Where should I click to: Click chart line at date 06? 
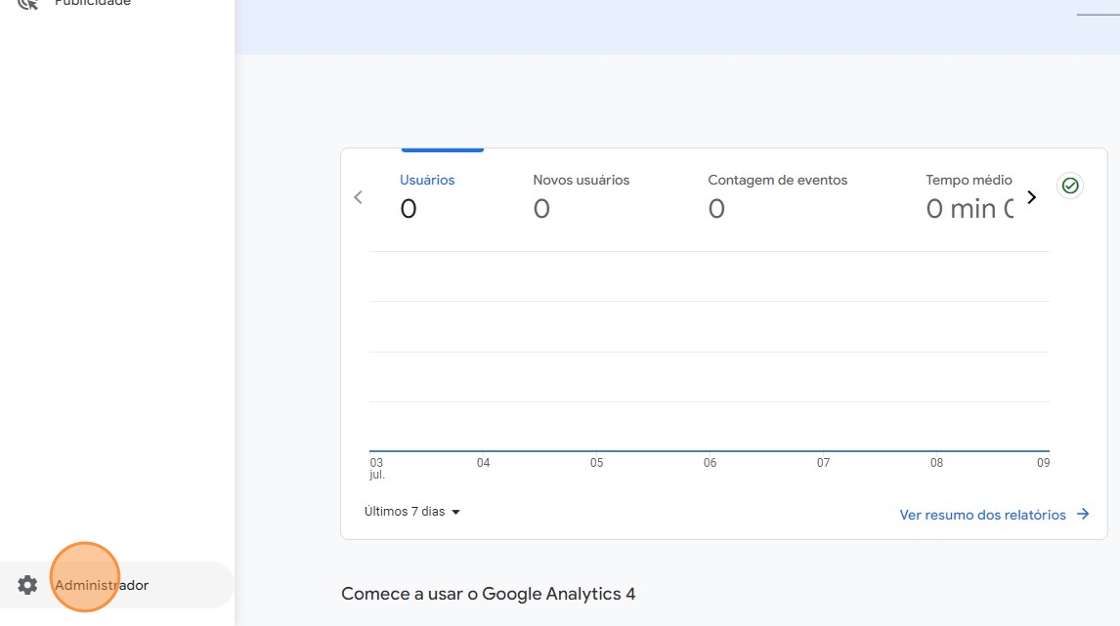click(x=710, y=451)
